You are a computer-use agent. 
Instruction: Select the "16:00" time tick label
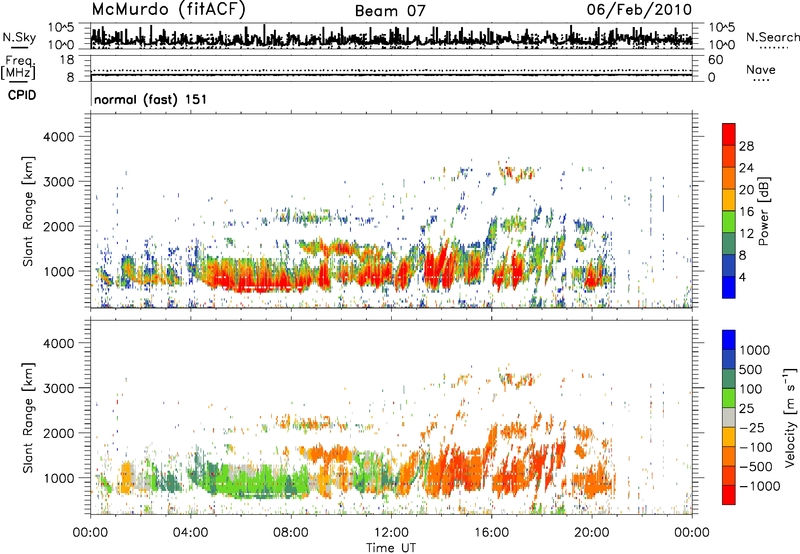(x=491, y=533)
